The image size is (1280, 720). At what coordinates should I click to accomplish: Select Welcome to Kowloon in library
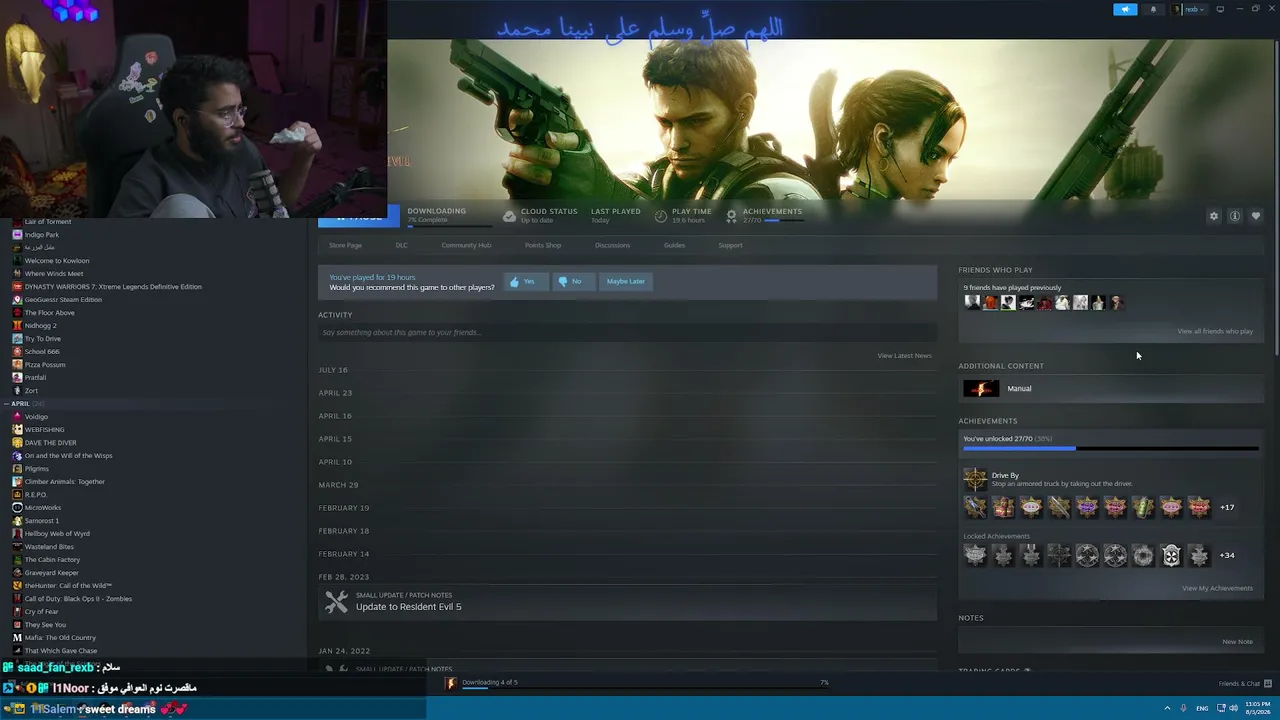56,261
